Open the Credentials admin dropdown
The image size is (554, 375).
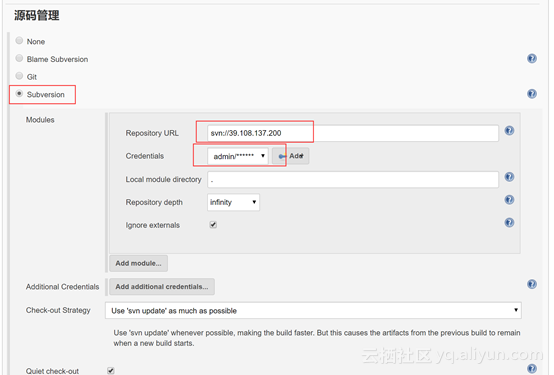coord(238,156)
